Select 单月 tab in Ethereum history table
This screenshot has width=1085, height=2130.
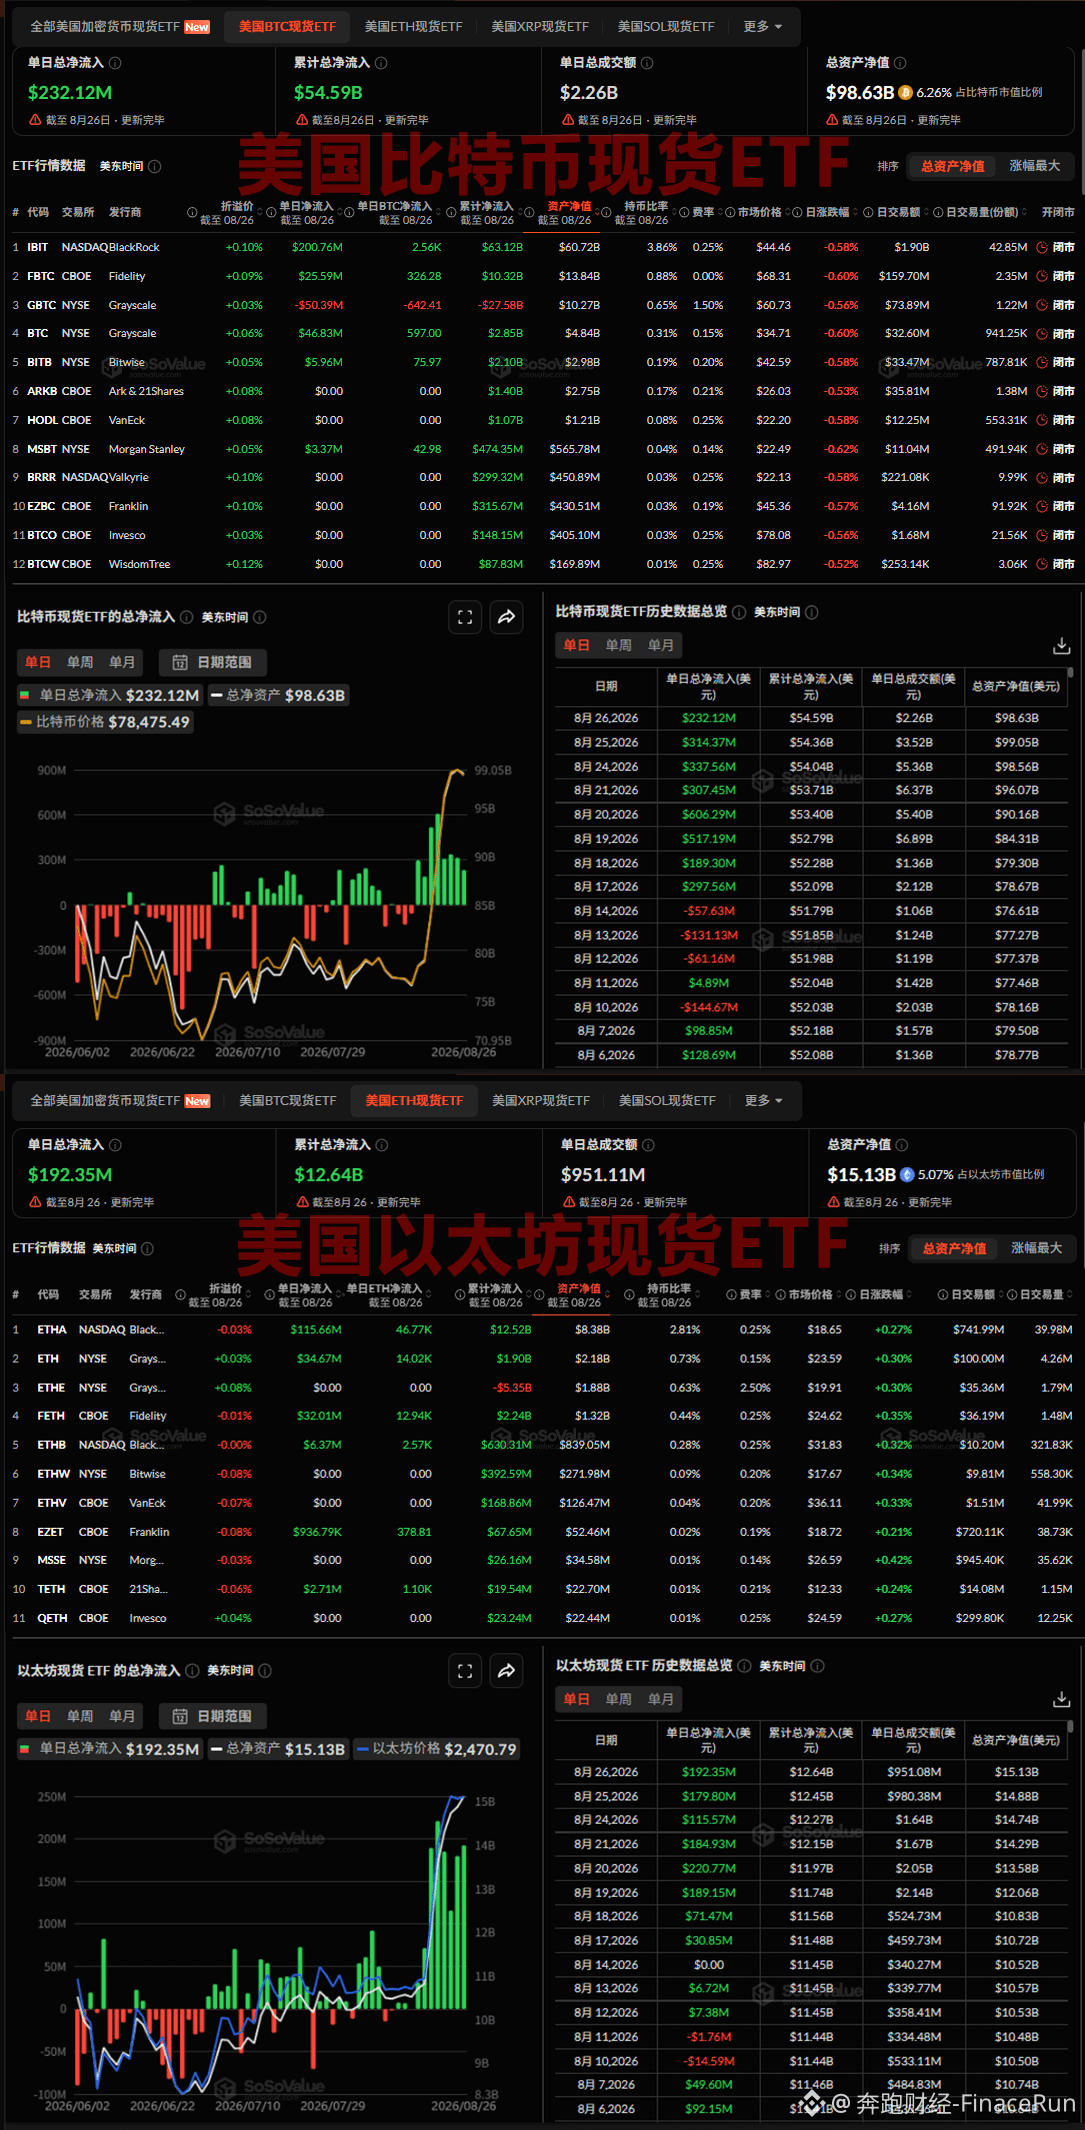(661, 1699)
